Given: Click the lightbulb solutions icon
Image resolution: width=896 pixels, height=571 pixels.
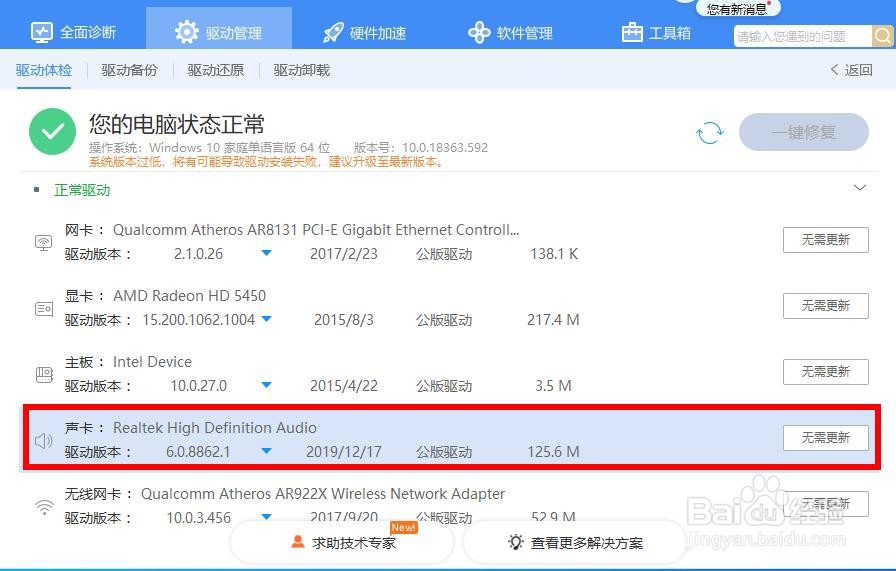Looking at the screenshot, I should (515, 542).
